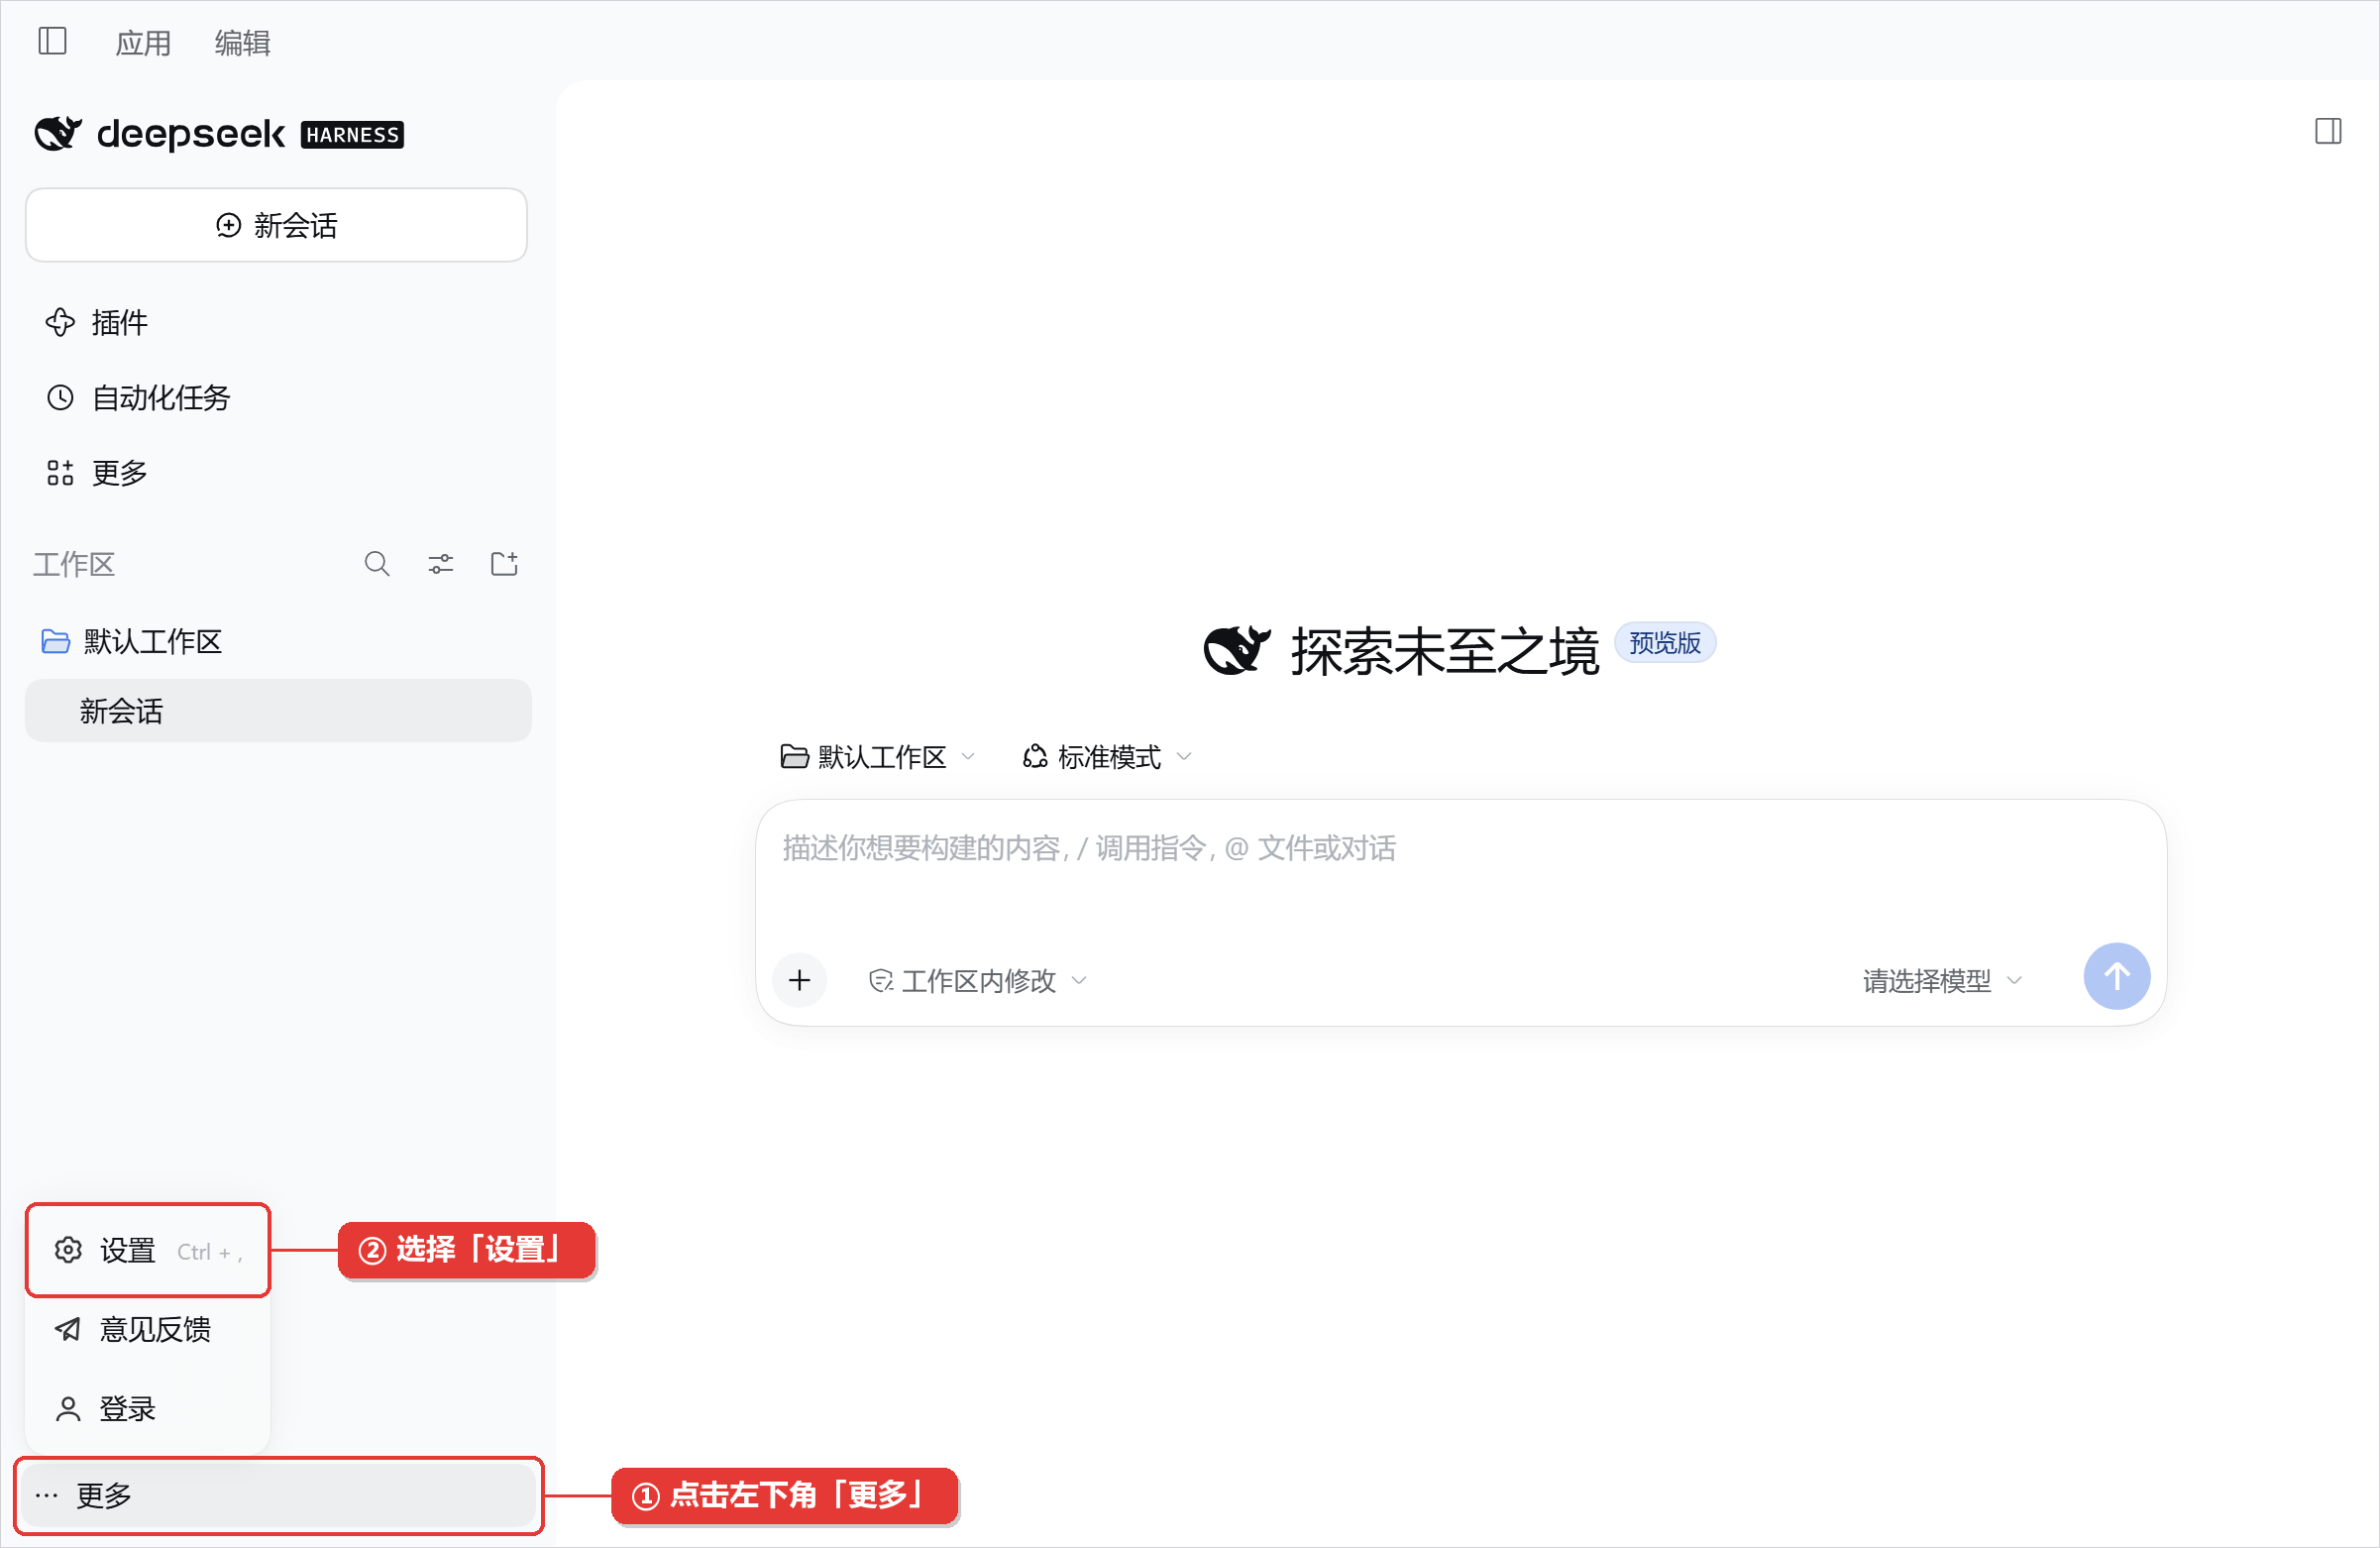Toggle the right side panel icon
Screen dimensions: 2380x1548
[2328, 131]
